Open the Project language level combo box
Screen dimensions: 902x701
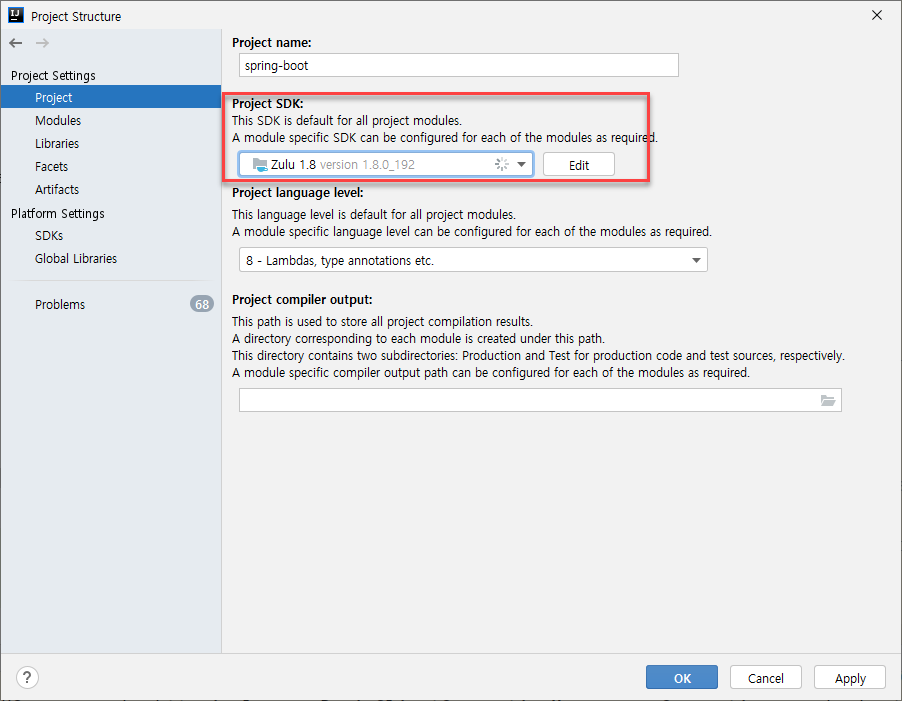click(x=473, y=260)
